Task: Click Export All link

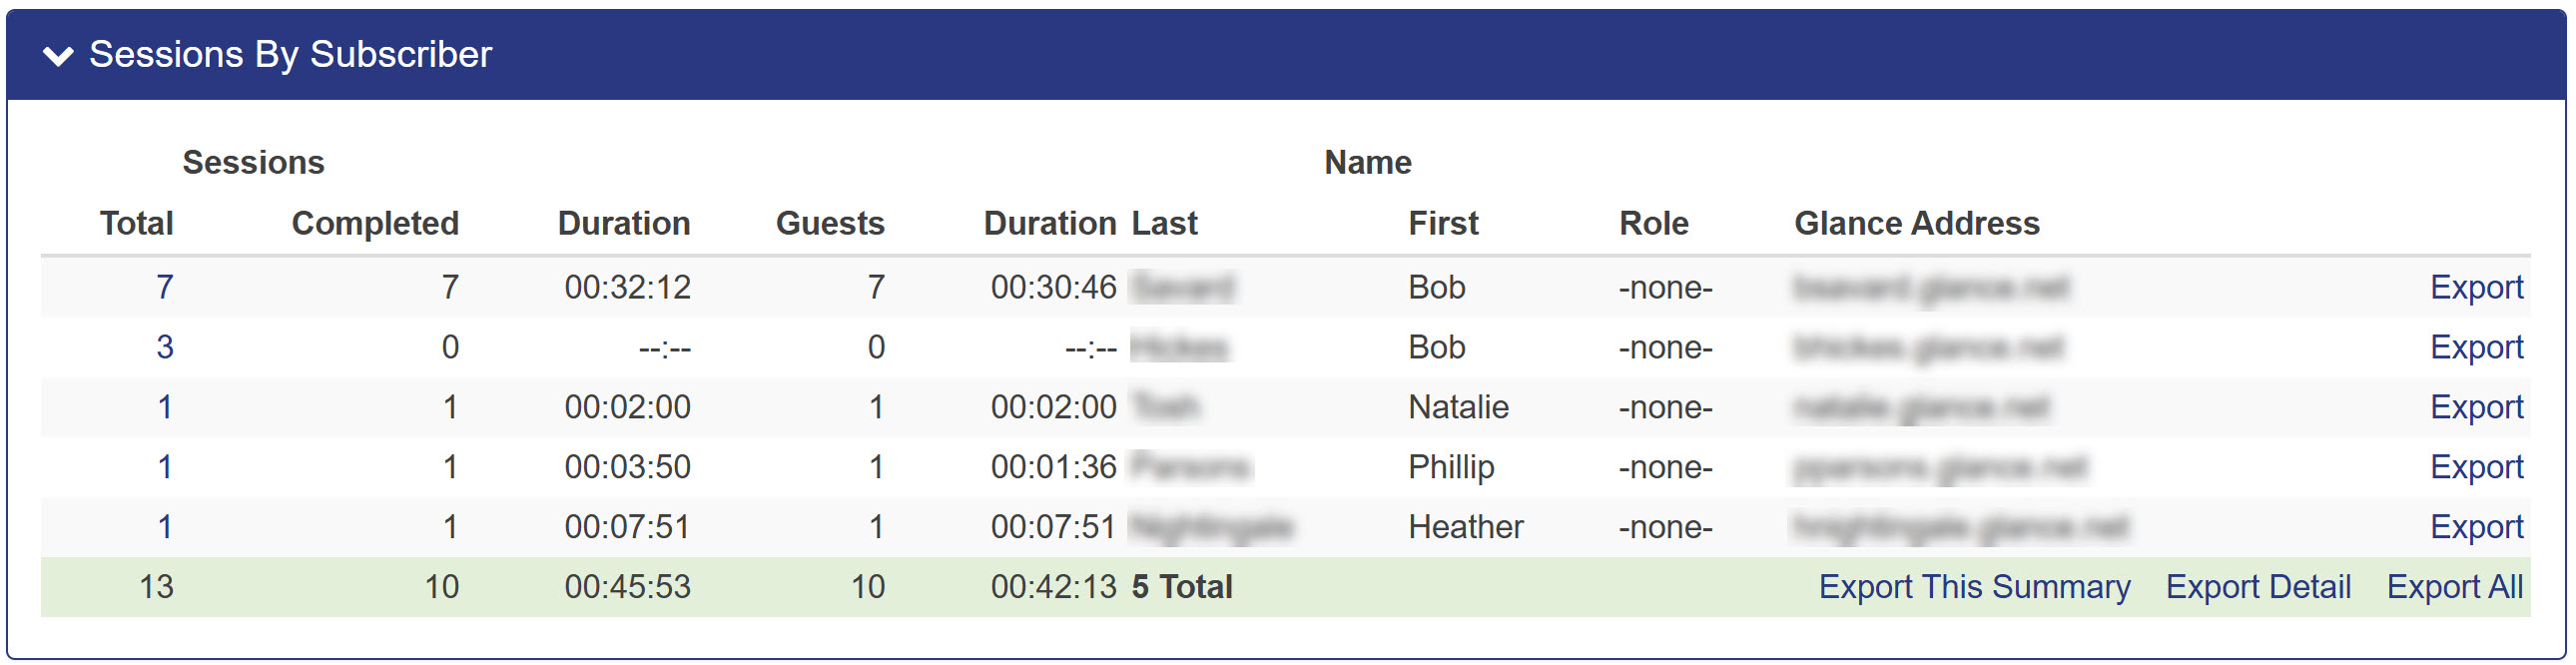Action: [x=2454, y=587]
